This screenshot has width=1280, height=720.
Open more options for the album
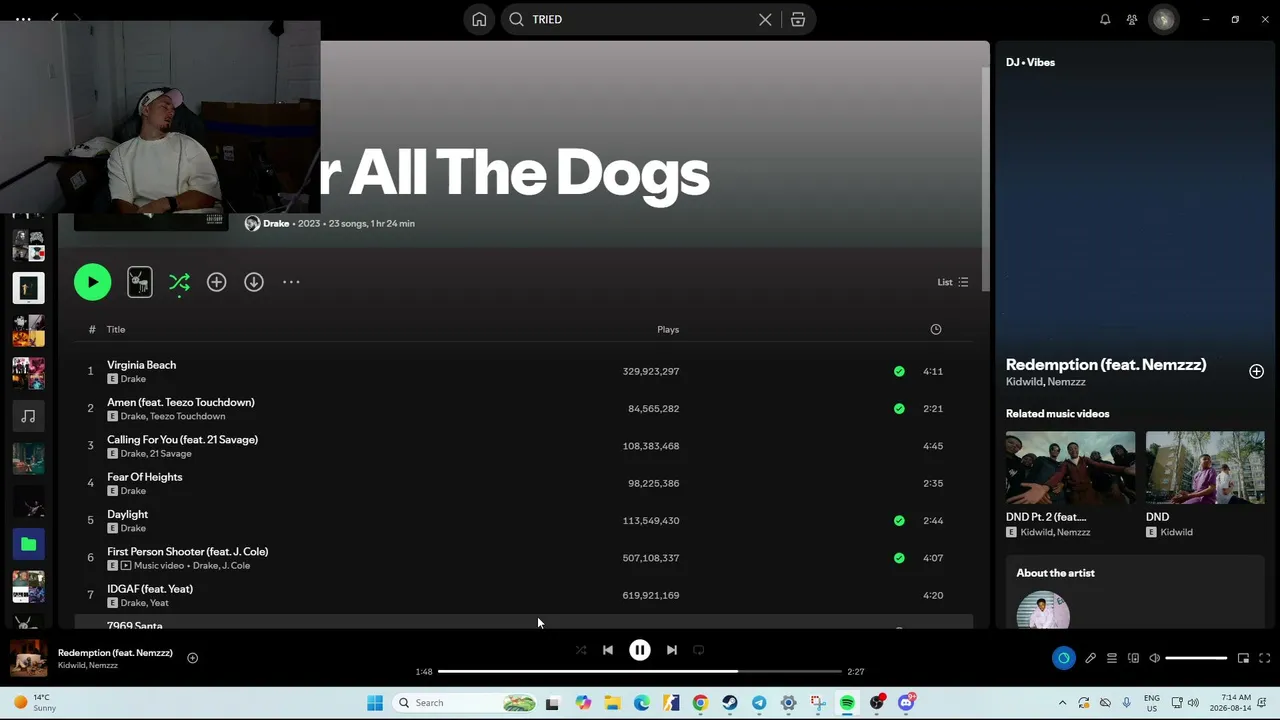point(291,282)
